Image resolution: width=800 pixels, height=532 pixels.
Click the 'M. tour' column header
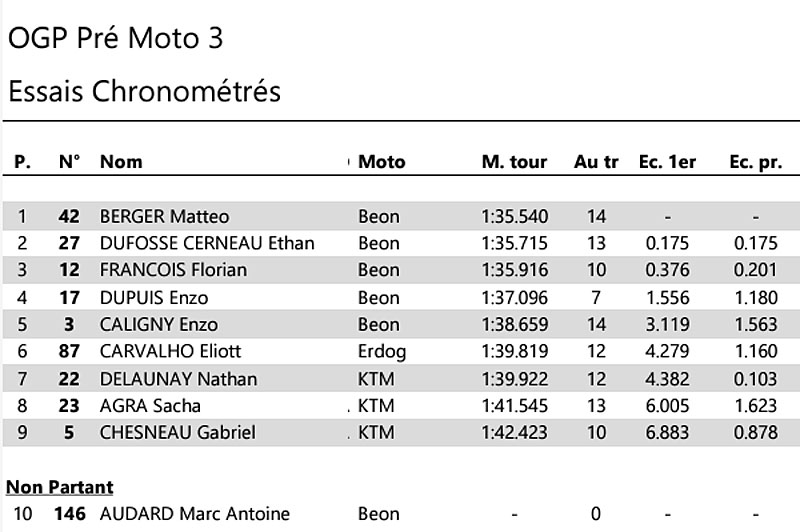tap(514, 162)
